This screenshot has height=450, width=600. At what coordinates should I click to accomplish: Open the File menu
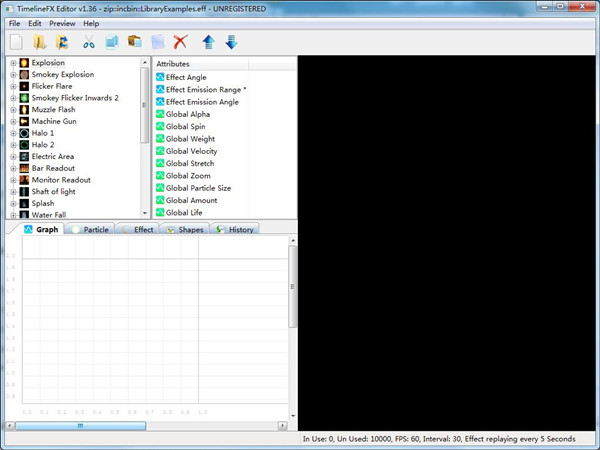tap(15, 23)
